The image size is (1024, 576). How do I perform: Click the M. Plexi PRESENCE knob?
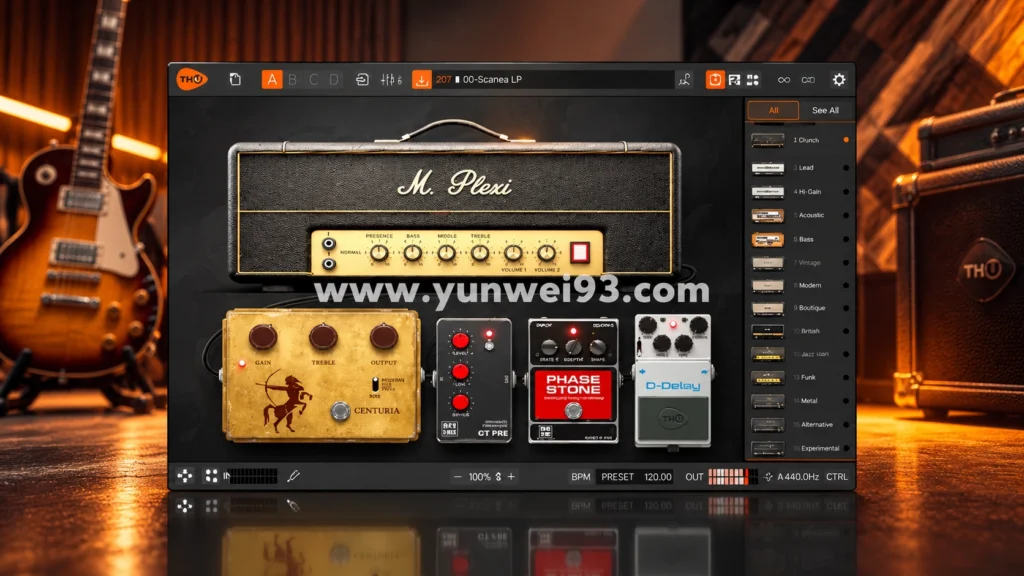379,253
